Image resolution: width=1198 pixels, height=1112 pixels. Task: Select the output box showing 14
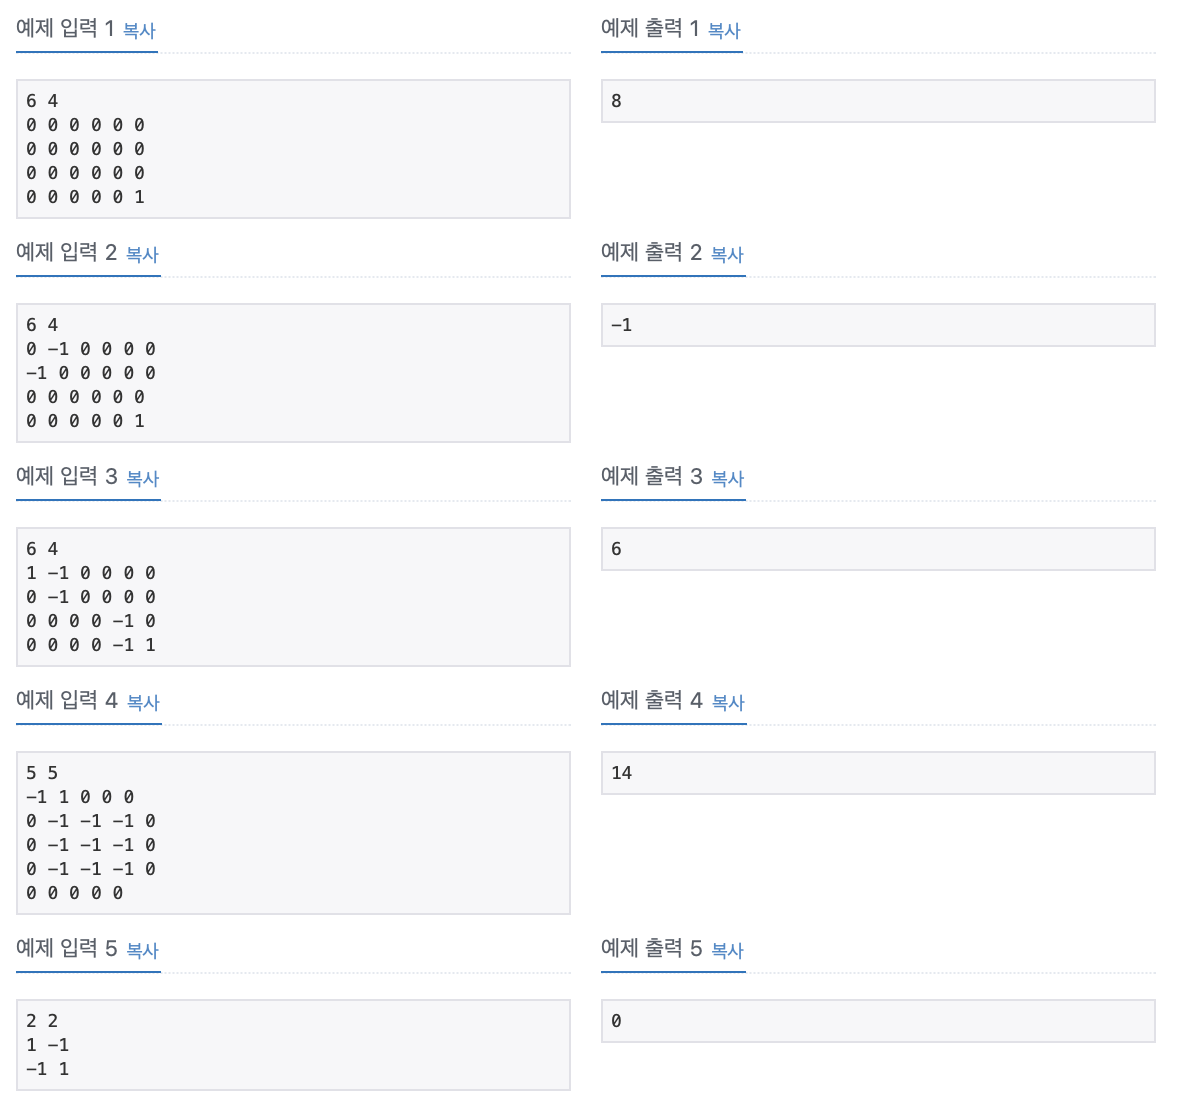877,773
